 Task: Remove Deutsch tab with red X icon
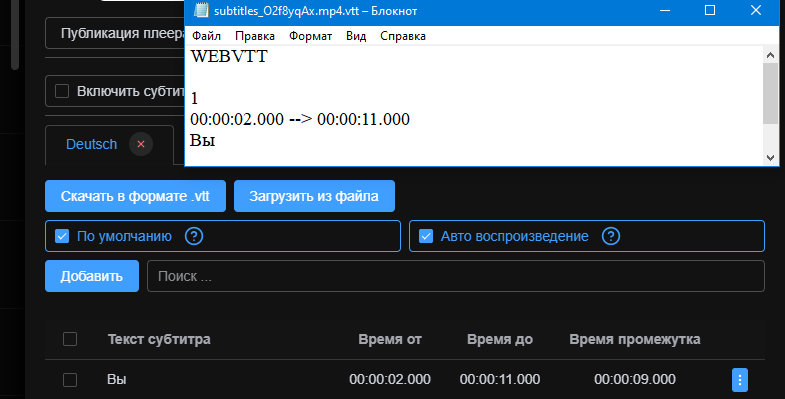point(141,144)
